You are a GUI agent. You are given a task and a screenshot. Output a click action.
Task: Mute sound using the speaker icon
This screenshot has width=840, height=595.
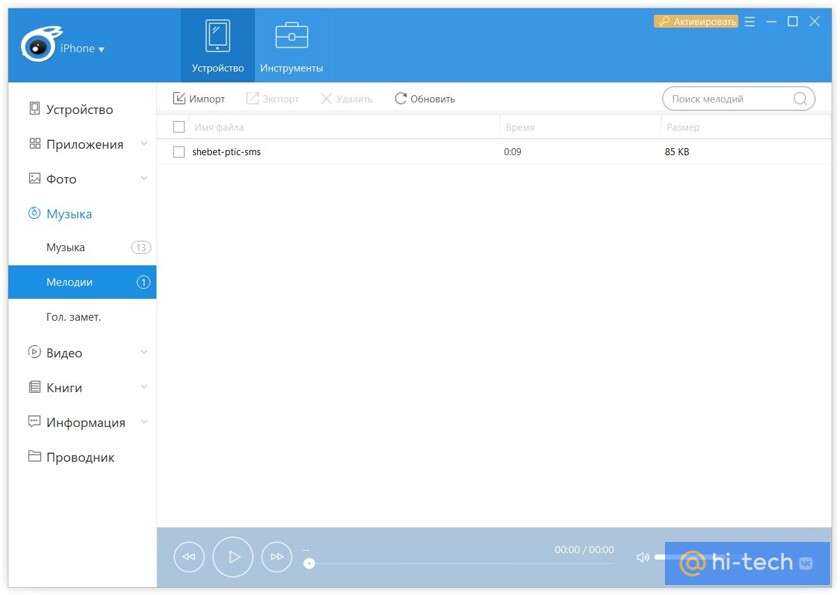pyautogui.click(x=642, y=557)
